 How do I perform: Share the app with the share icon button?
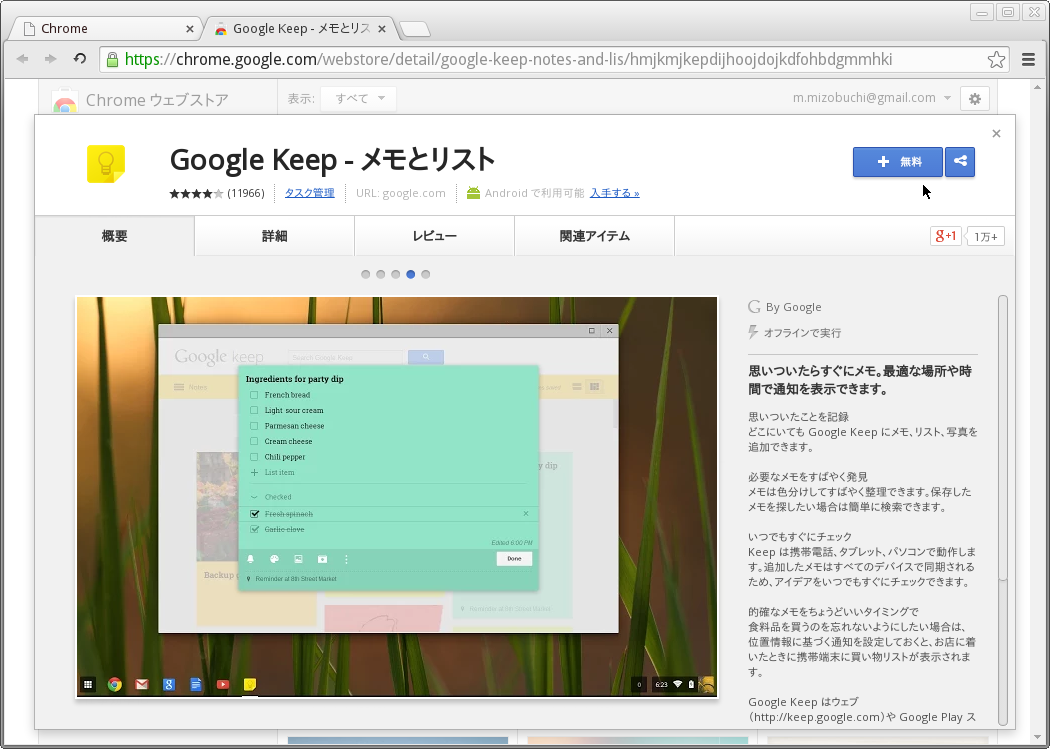tap(960, 161)
